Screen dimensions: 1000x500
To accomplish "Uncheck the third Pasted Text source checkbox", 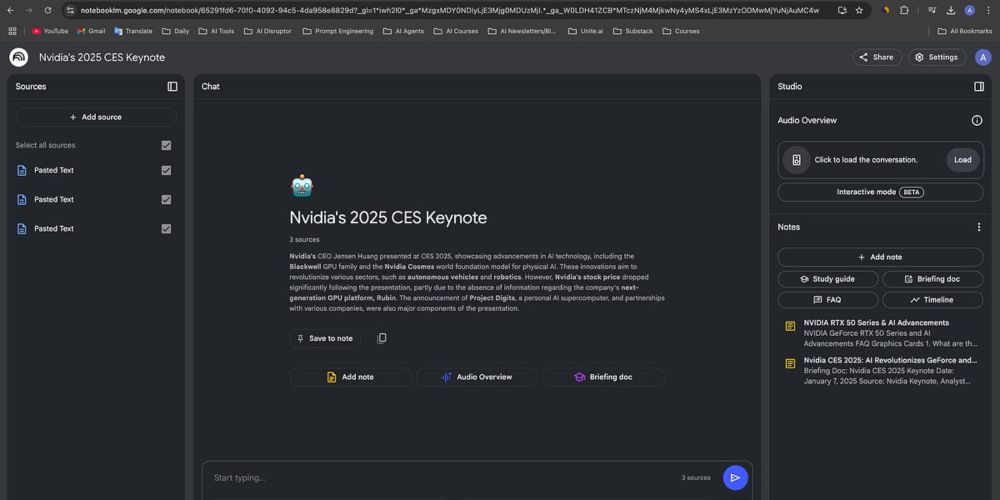I will pyautogui.click(x=166, y=228).
